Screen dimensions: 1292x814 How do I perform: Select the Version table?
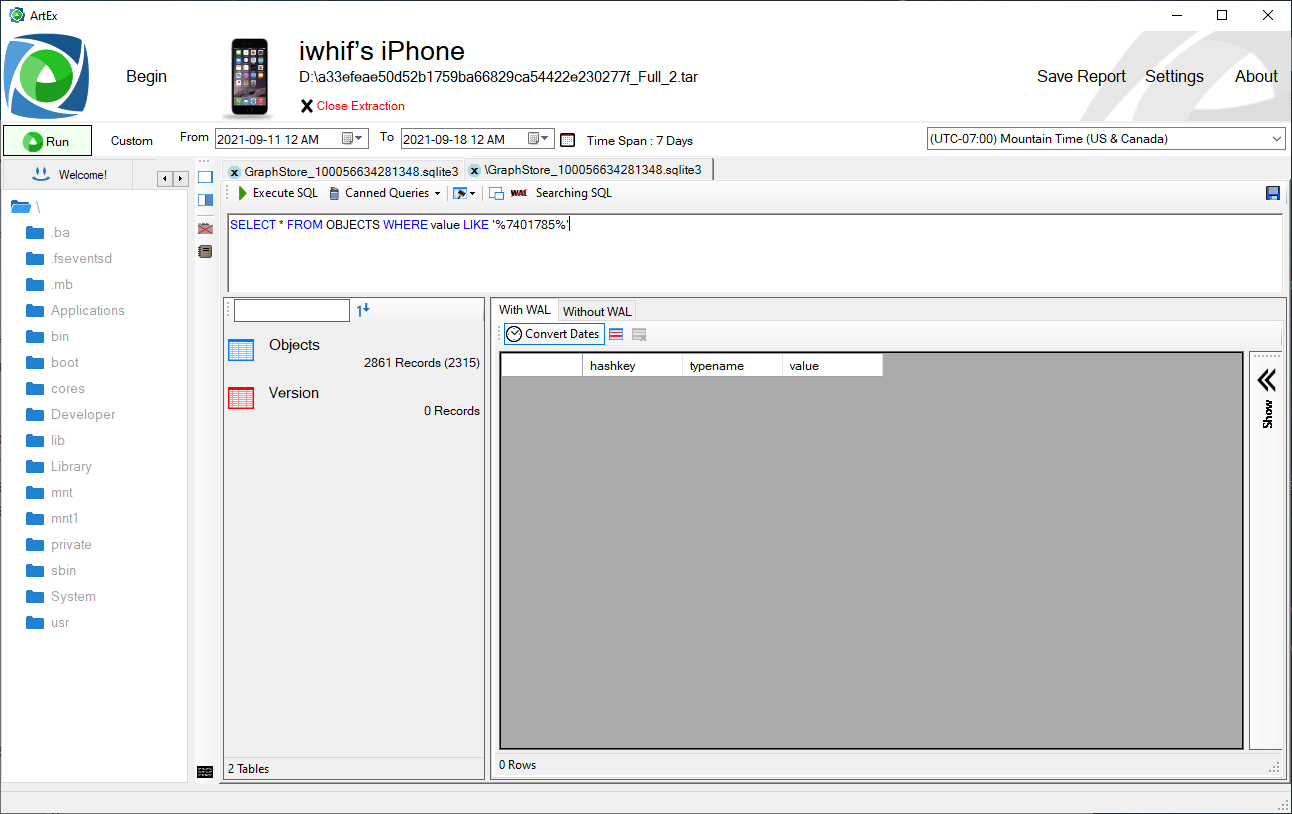(354, 401)
